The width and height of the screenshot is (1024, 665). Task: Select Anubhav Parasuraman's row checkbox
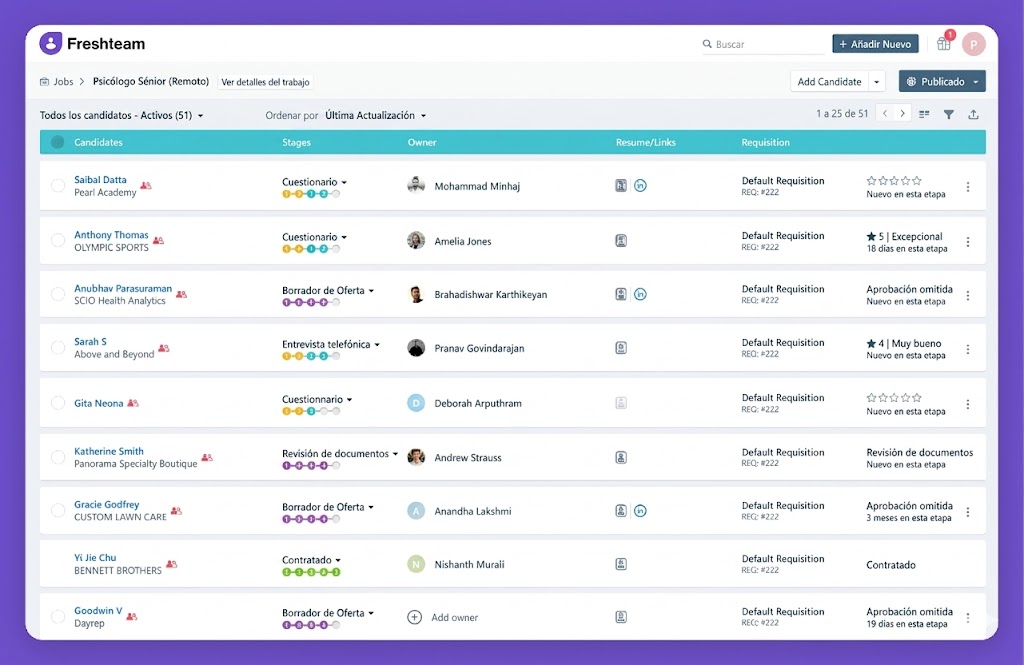point(58,294)
